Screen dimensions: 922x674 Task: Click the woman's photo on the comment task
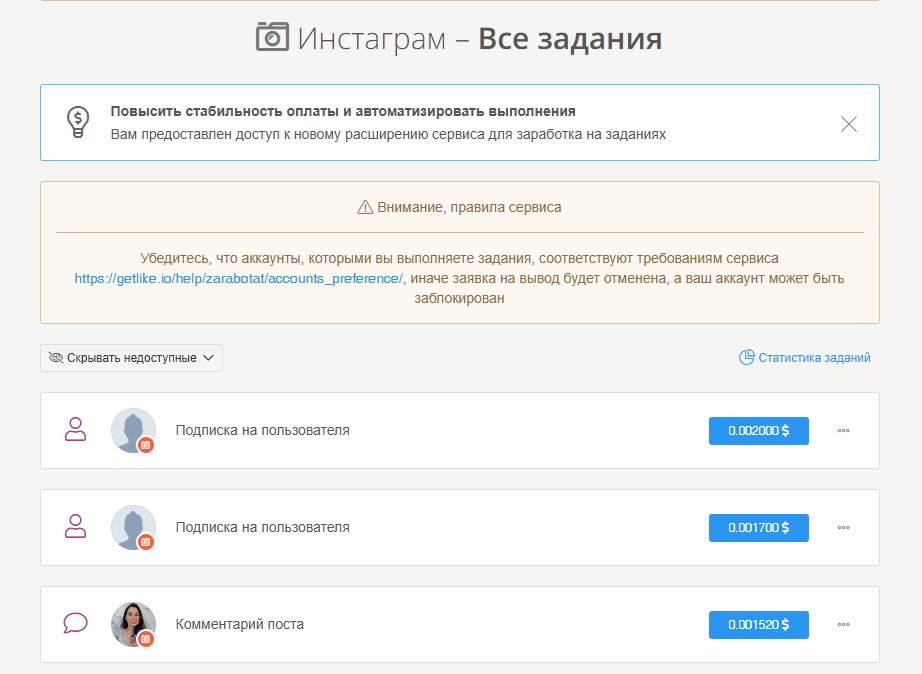(133, 624)
